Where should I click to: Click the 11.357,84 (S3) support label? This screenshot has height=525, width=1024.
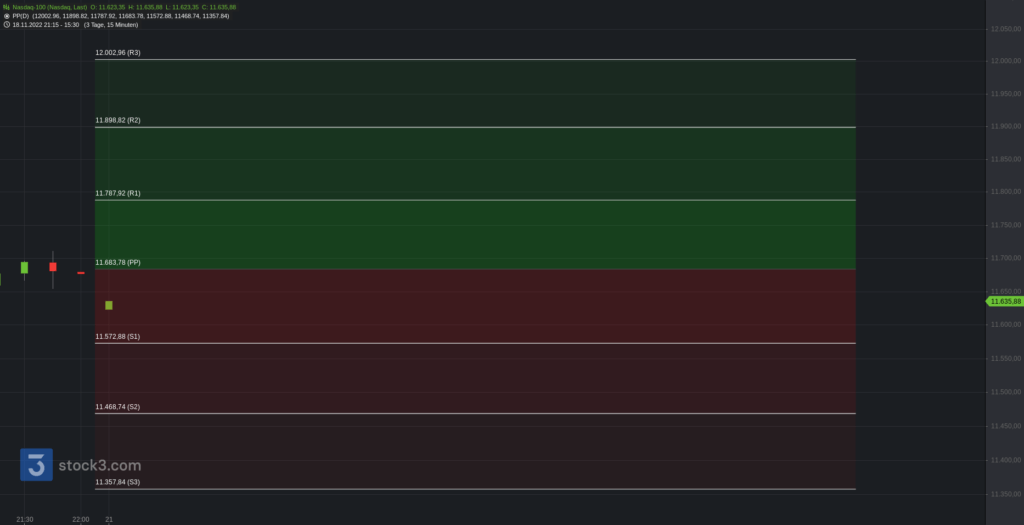[118, 482]
